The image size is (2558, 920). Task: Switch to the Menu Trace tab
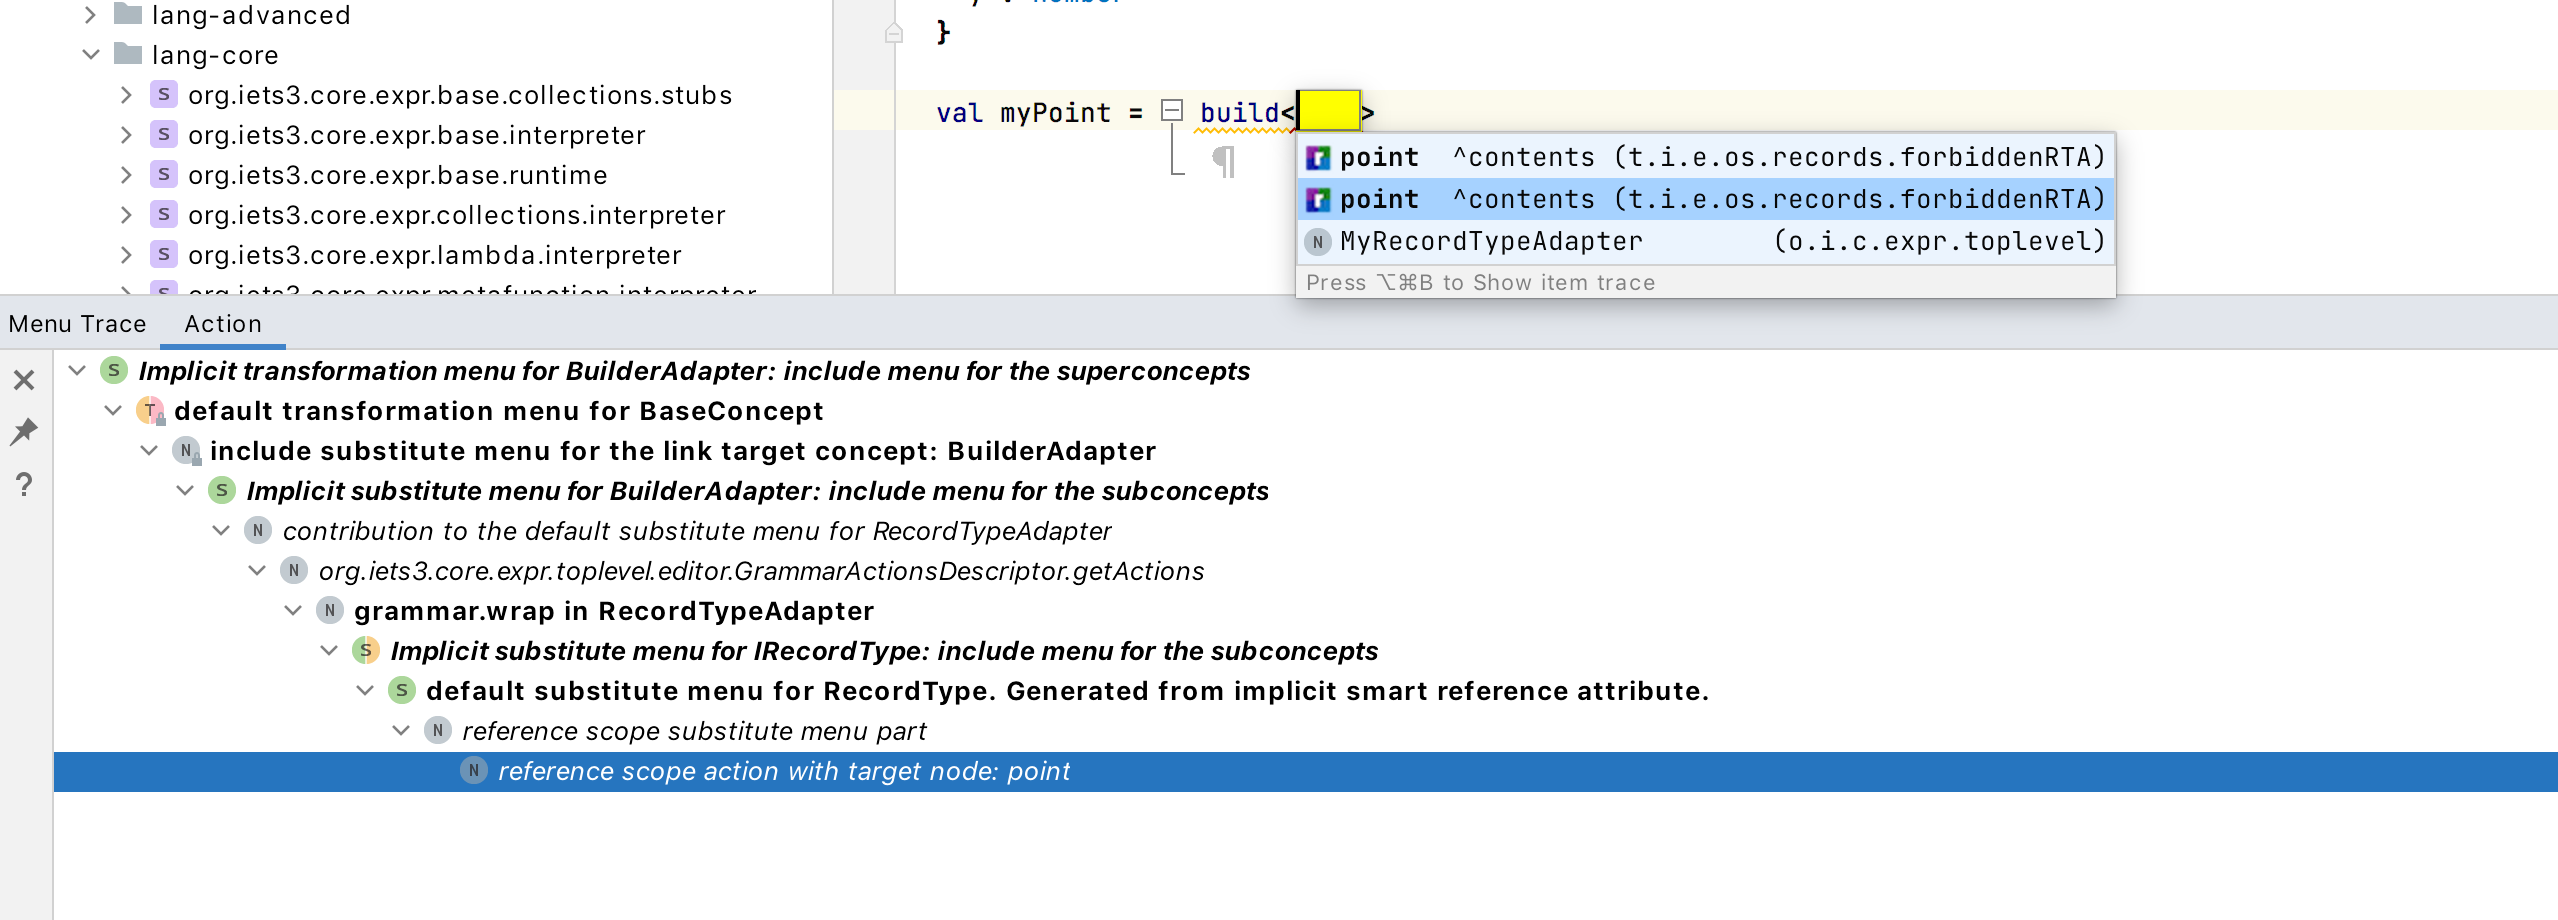point(78,323)
